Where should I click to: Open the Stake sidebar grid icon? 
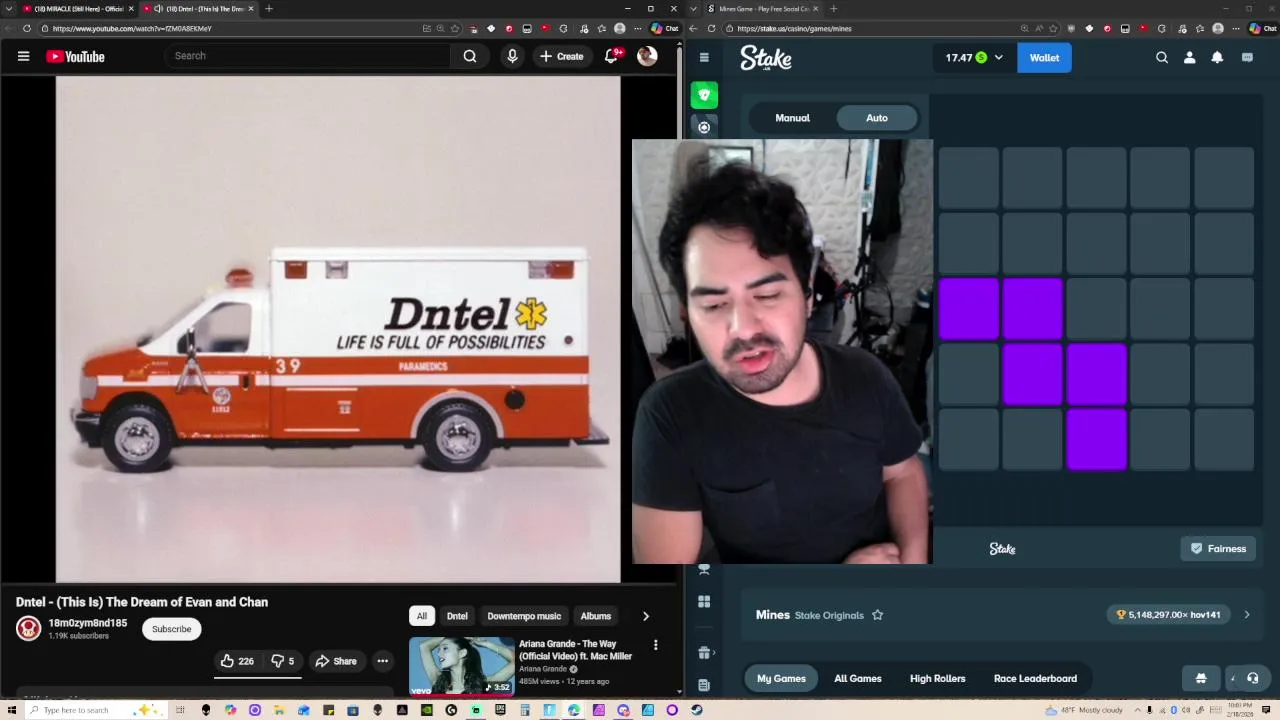pos(704,601)
